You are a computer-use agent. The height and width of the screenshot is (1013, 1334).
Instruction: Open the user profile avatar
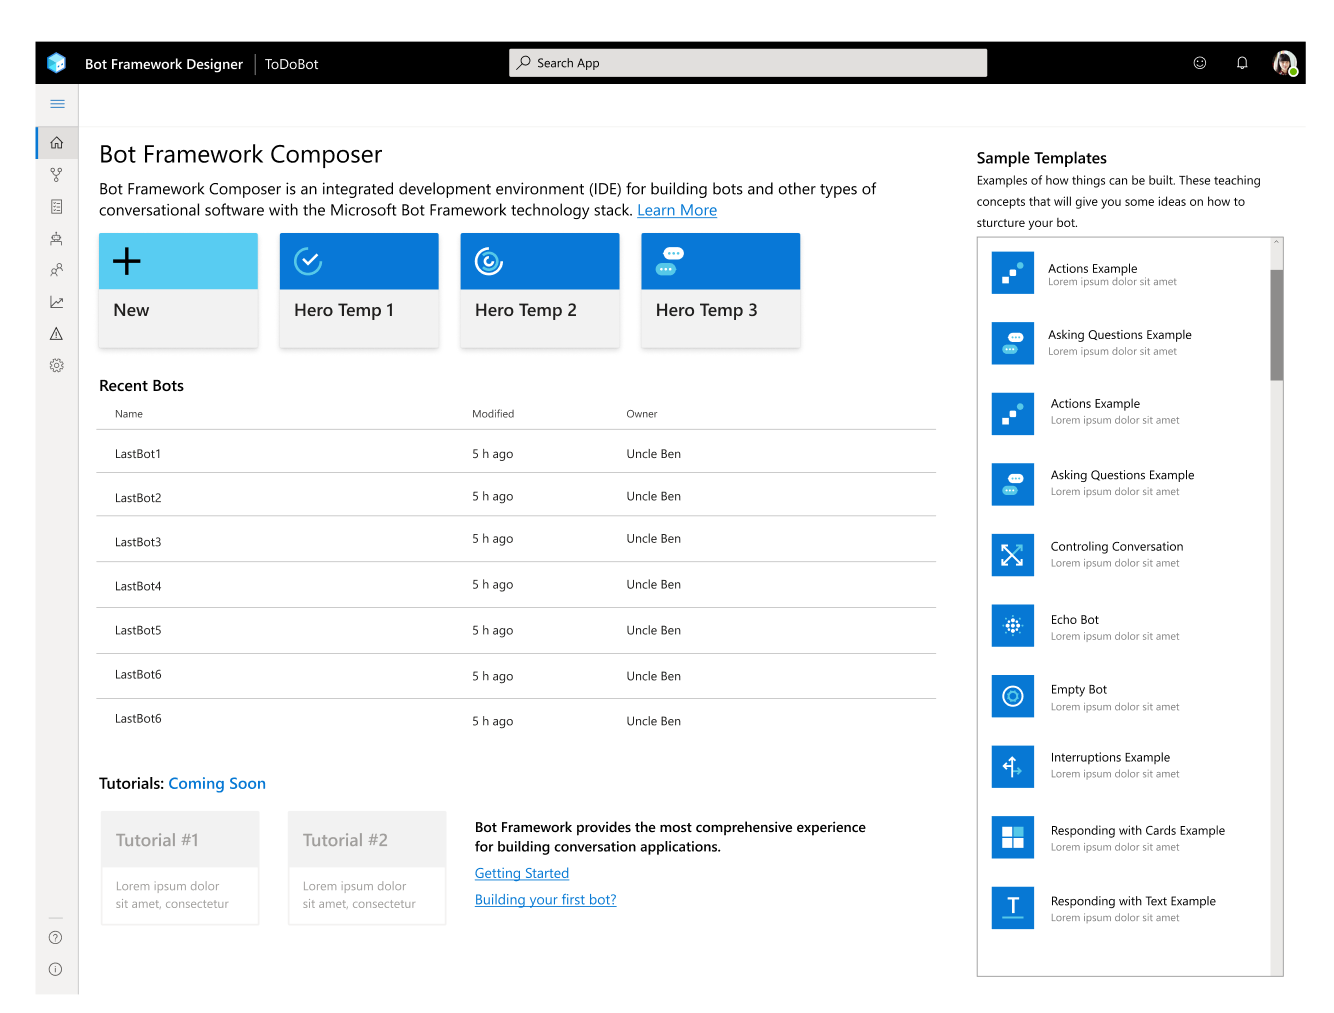[1285, 63]
